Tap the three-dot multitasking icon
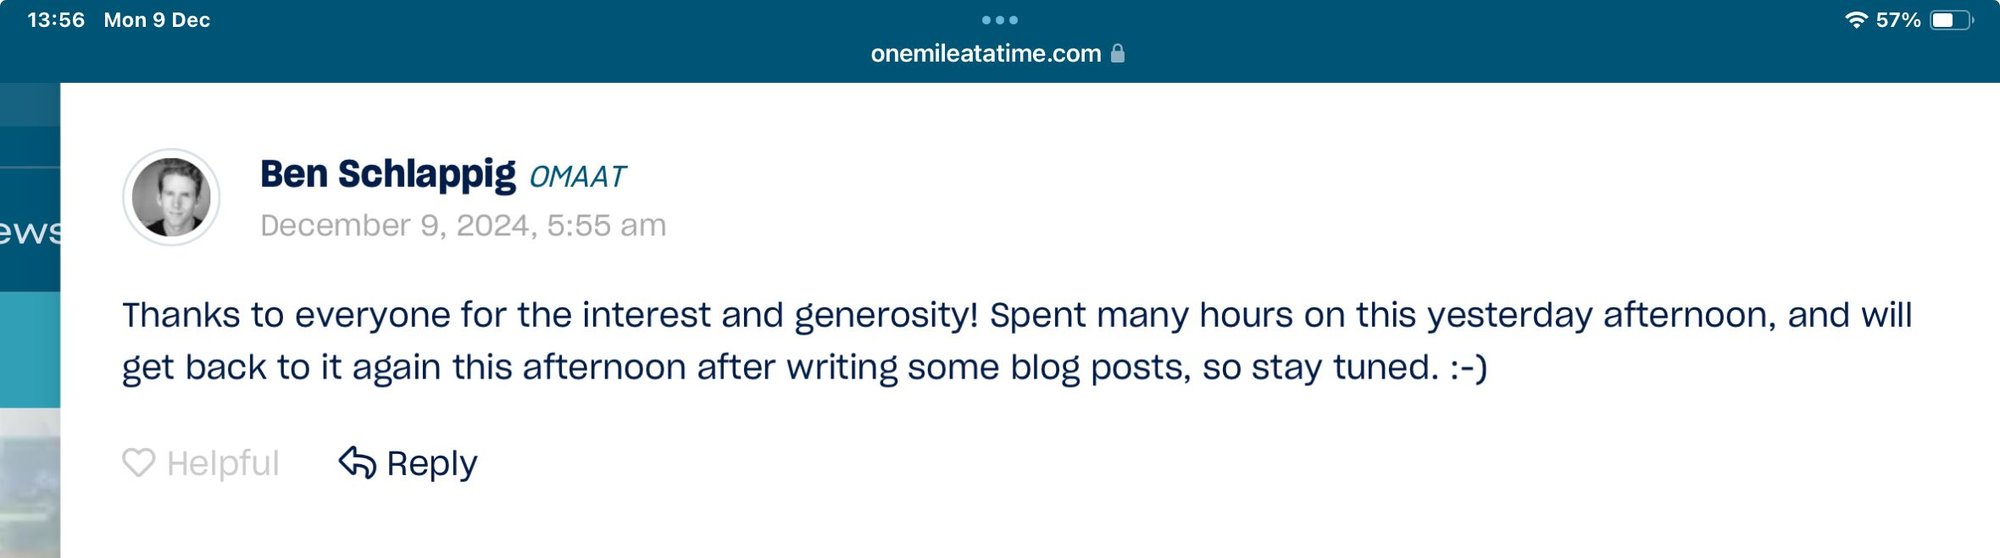2000x558 pixels. 999,20
